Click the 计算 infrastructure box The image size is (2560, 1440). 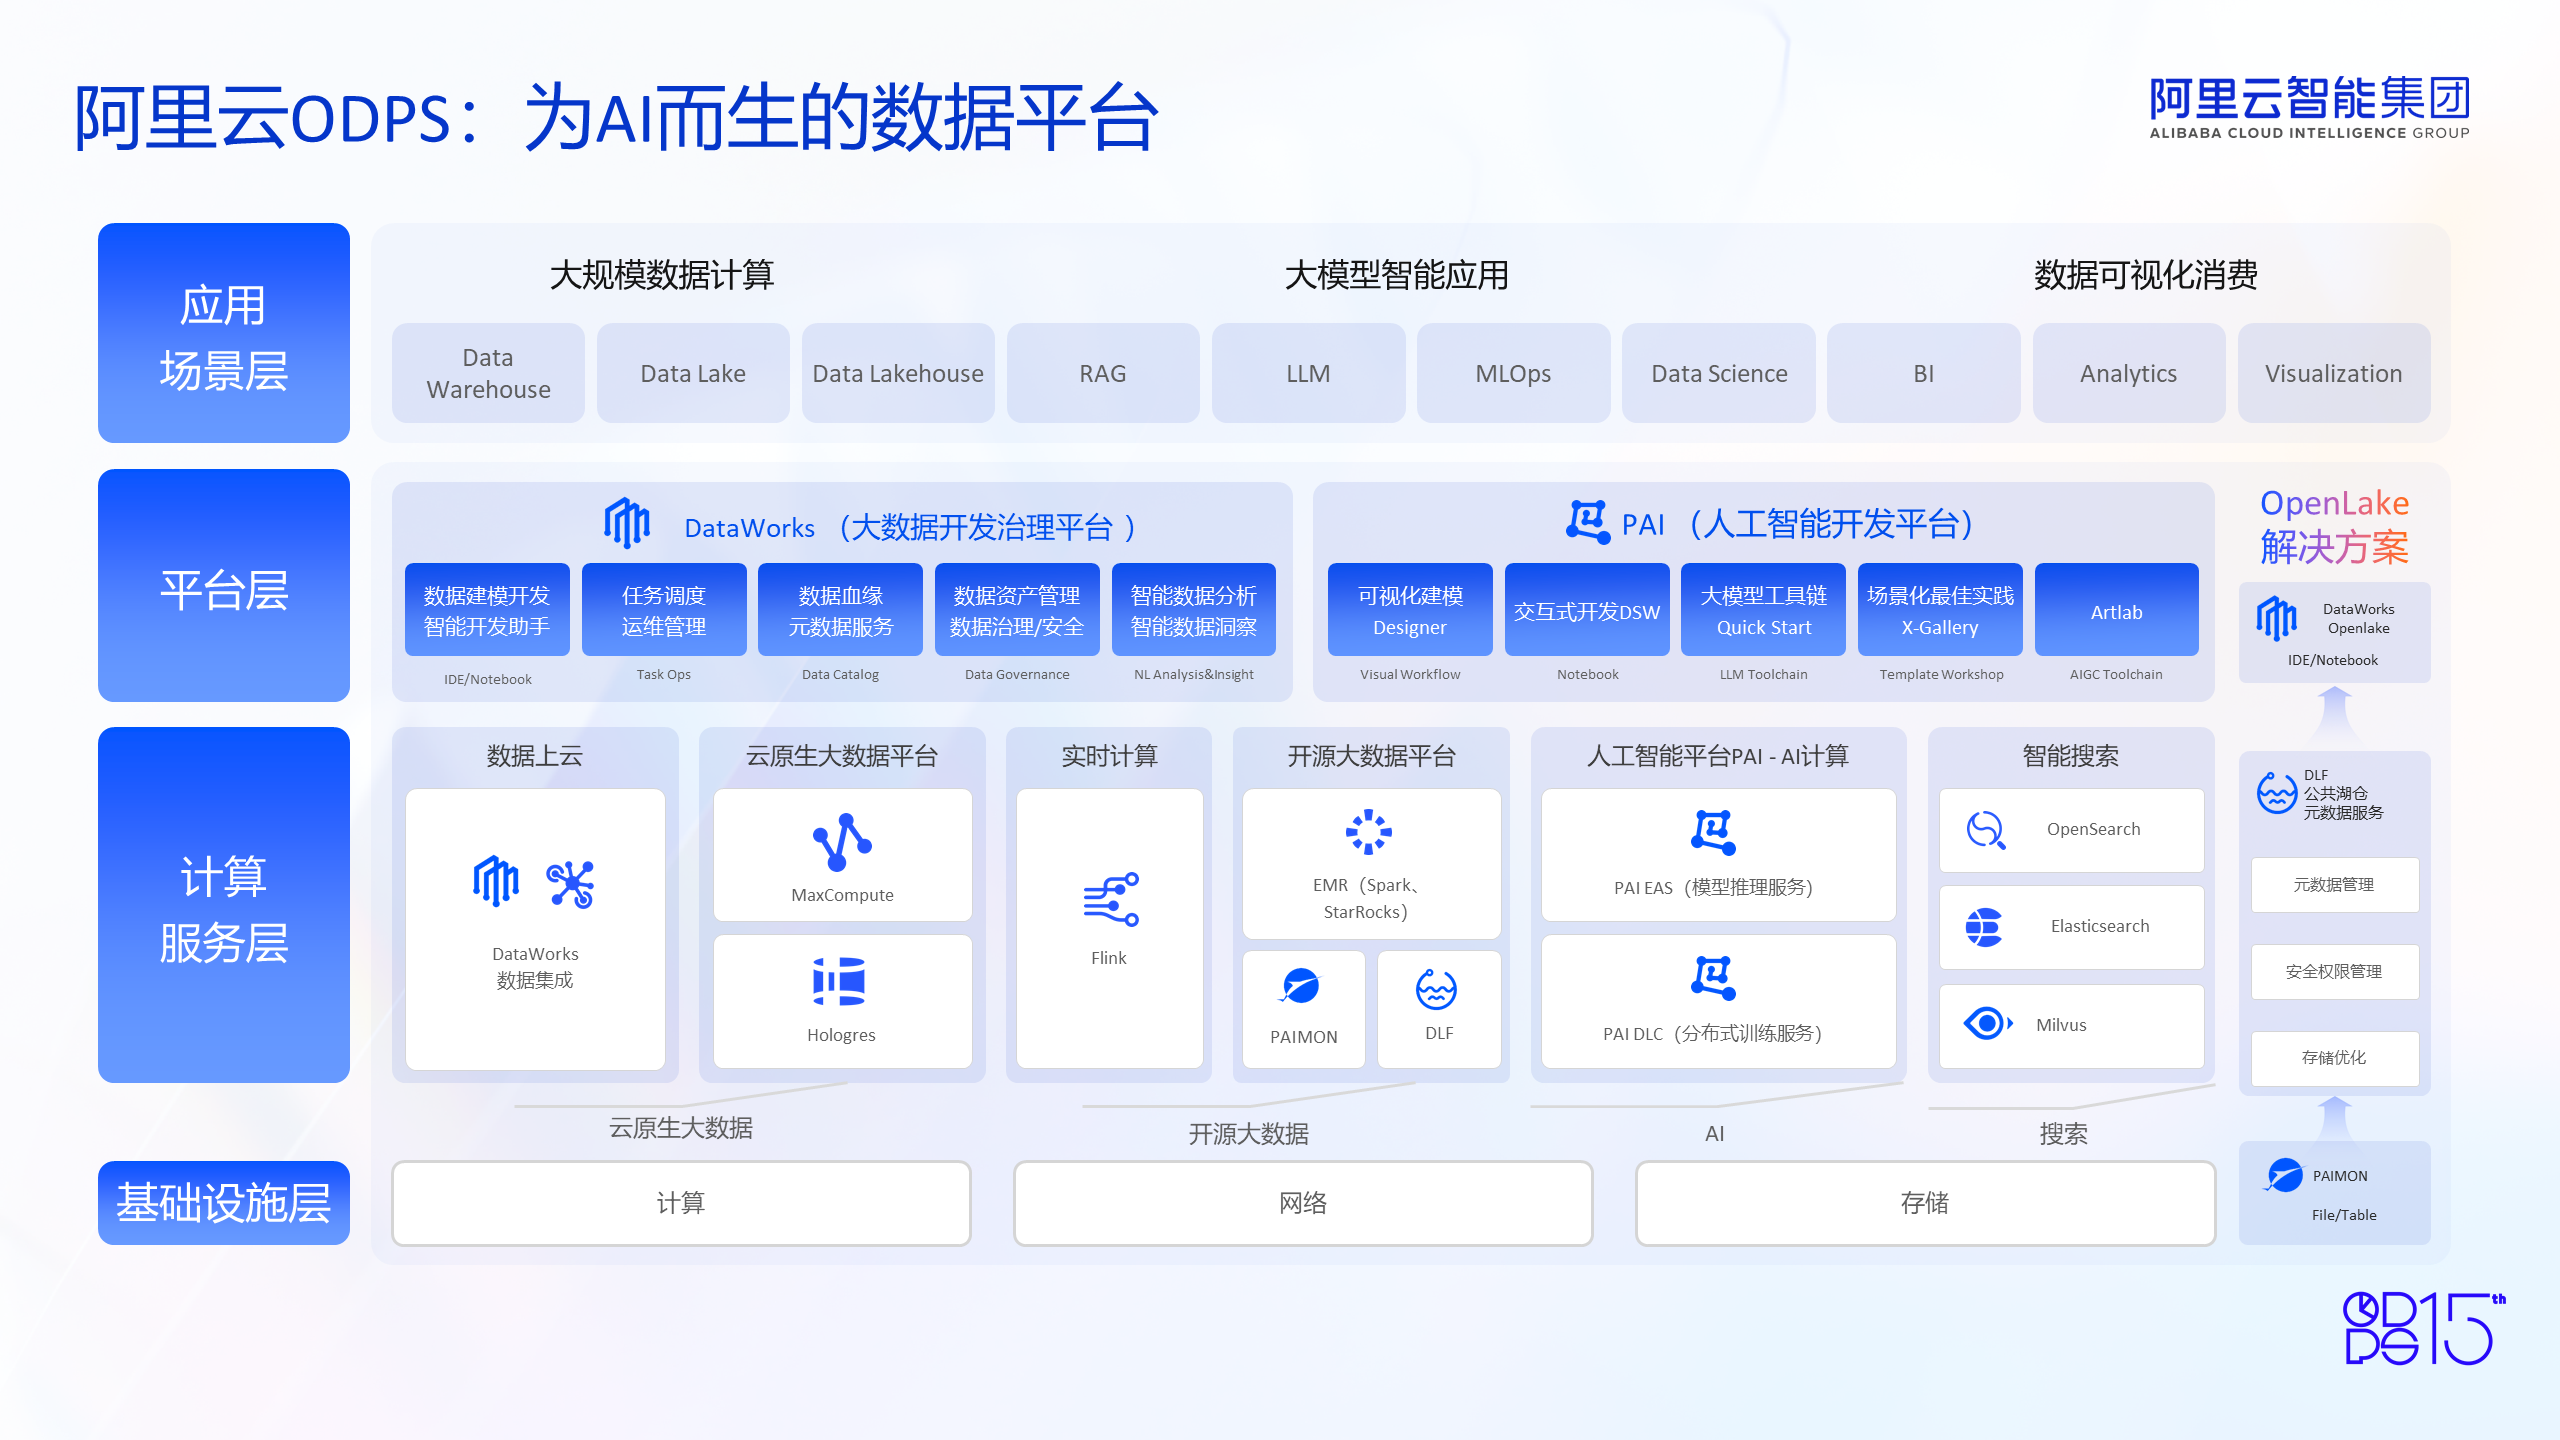click(681, 1203)
